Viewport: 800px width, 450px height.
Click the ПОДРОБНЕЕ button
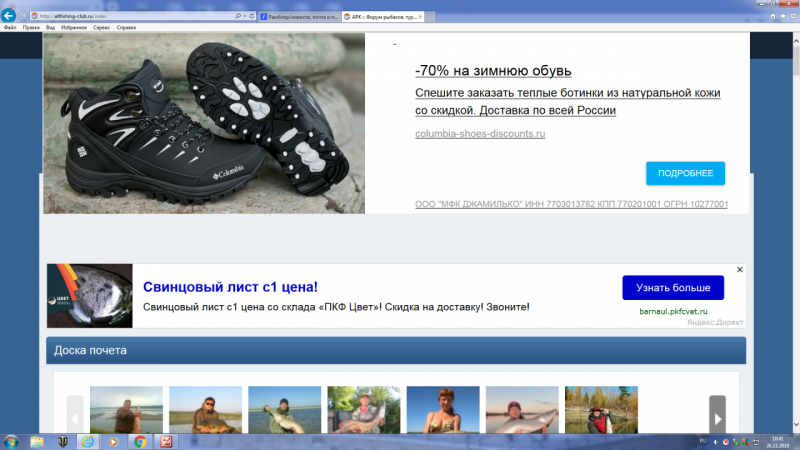(685, 173)
